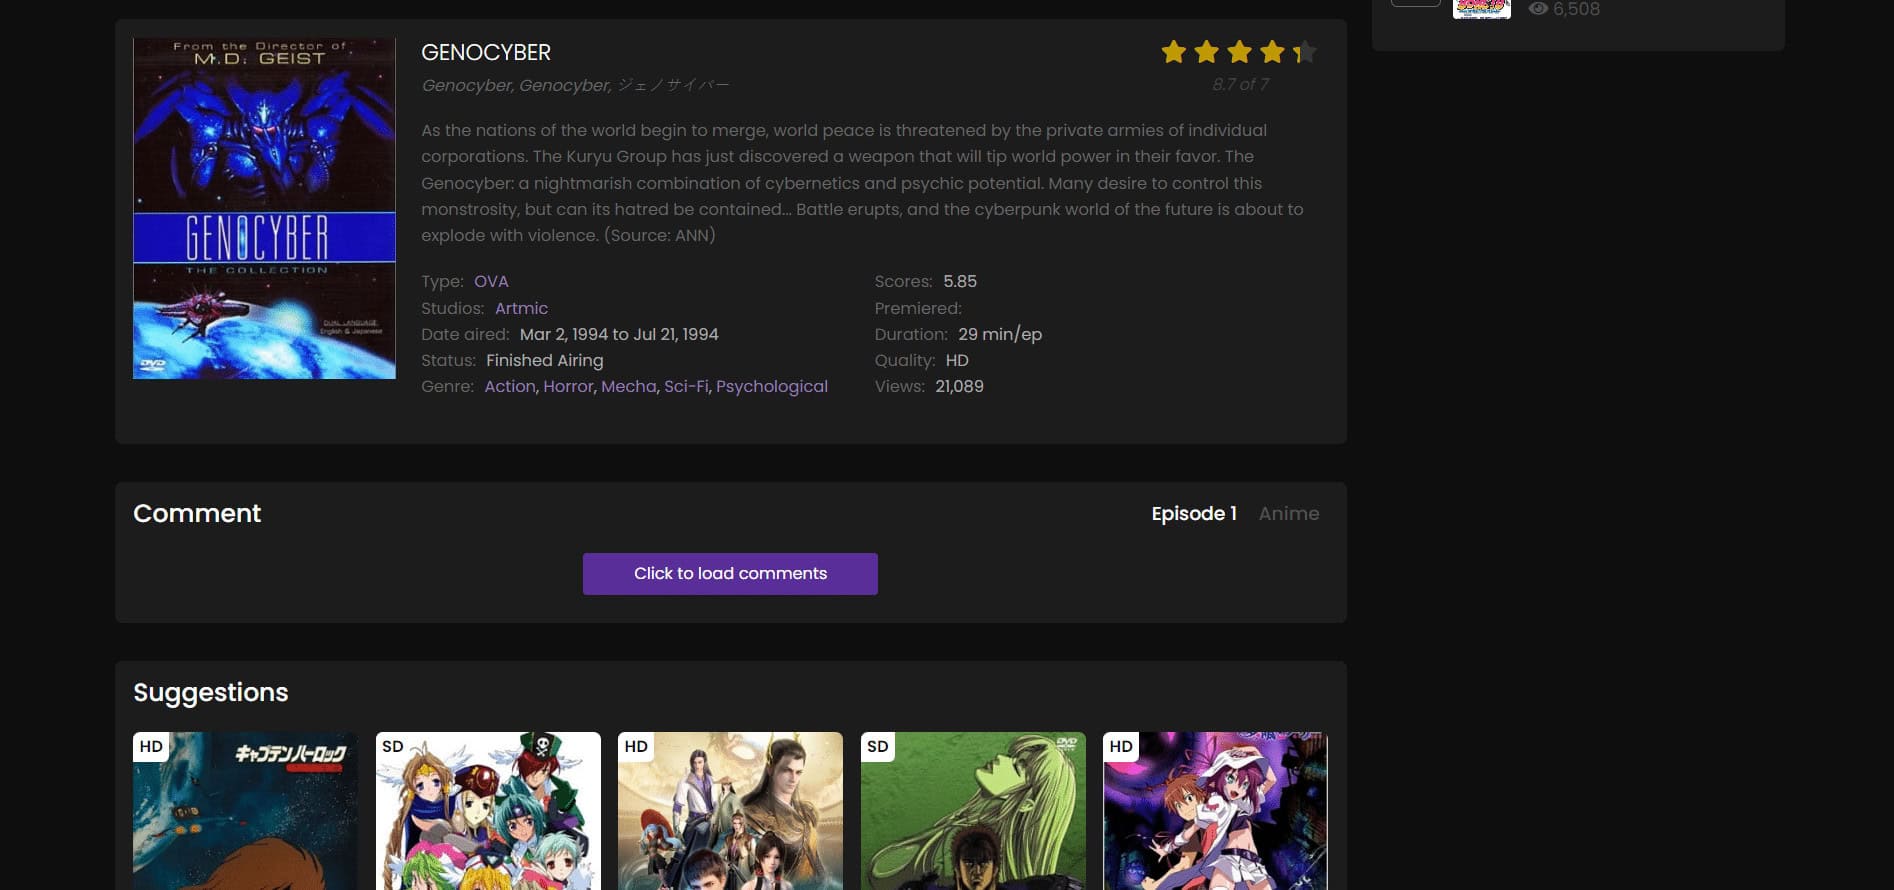Browse the Action genre link

pos(510,386)
